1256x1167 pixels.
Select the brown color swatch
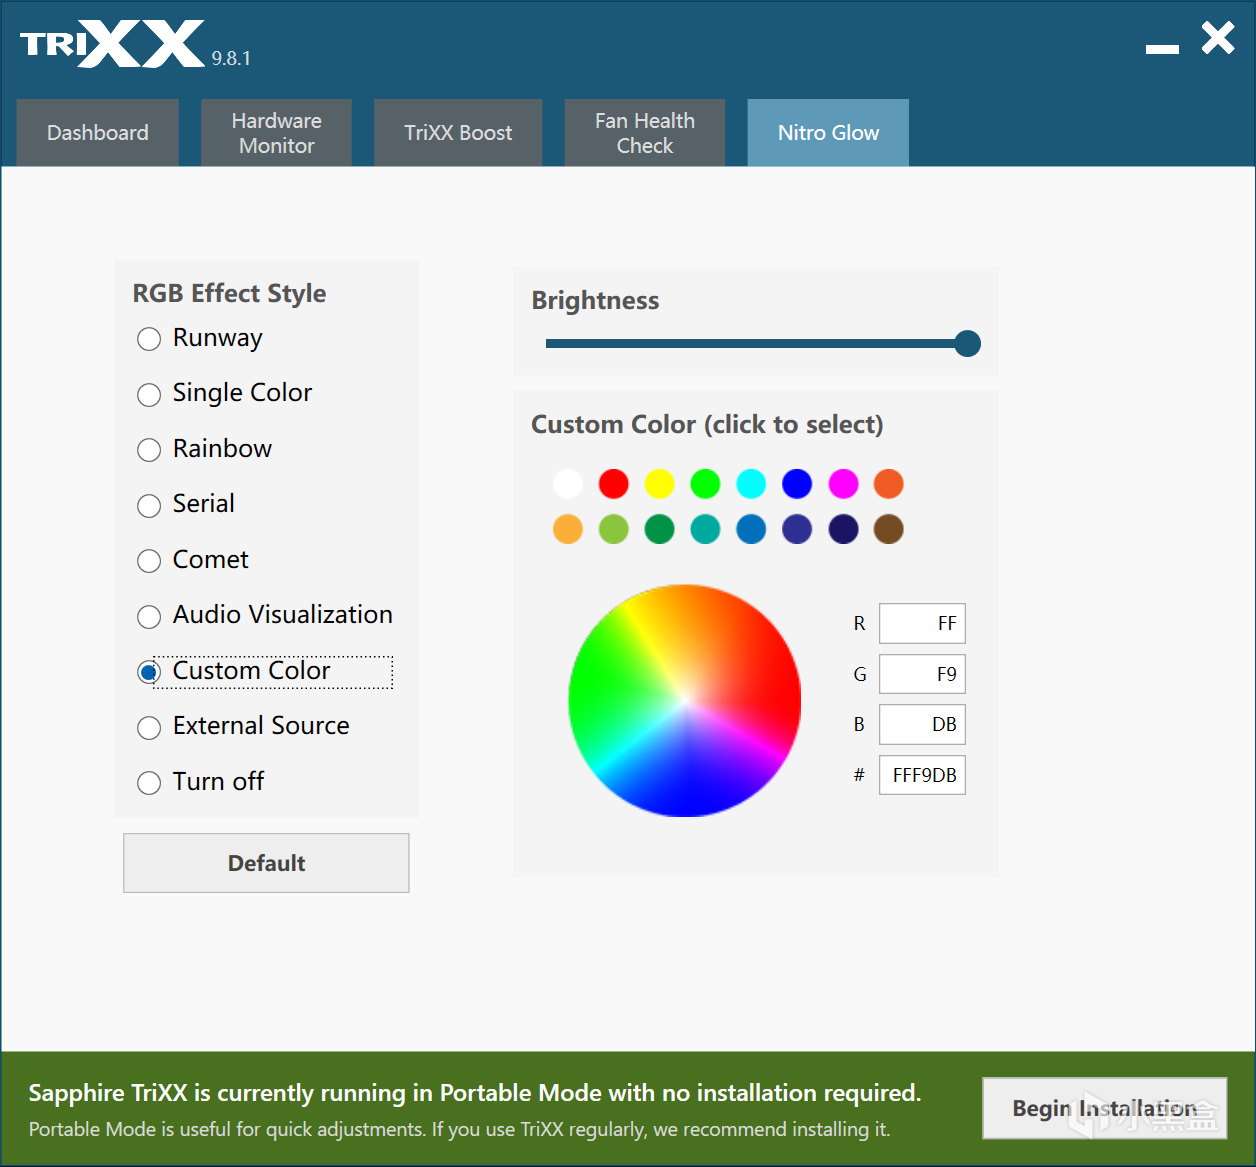889,529
